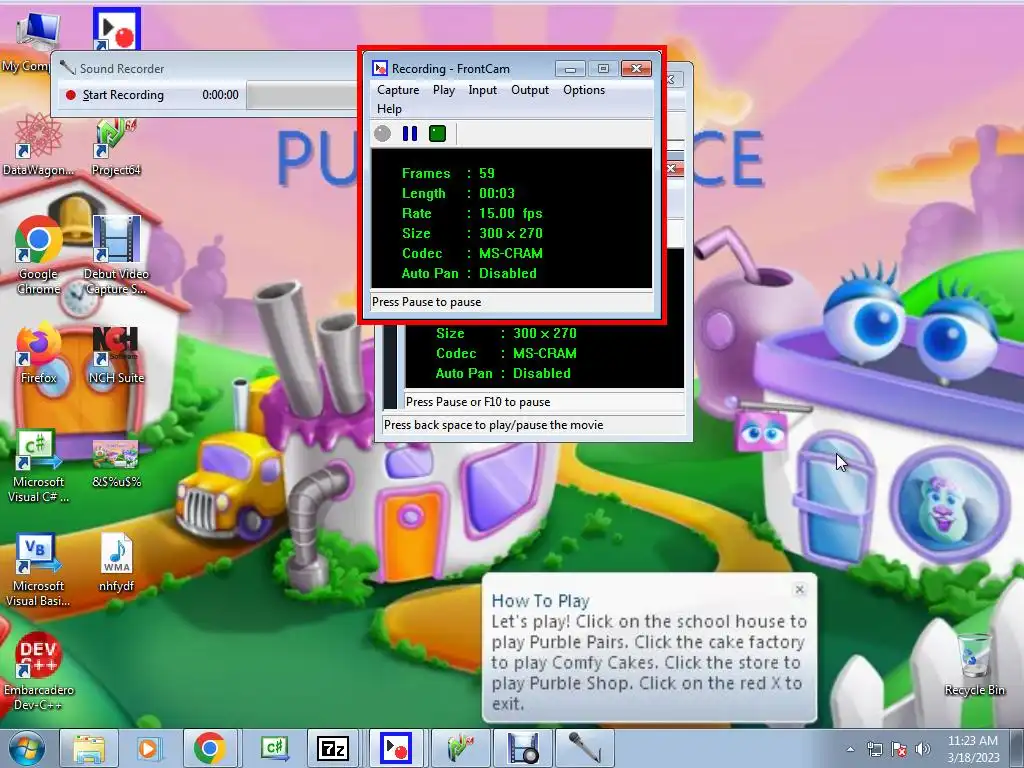This screenshot has width=1024, height=768.
Task: Select the Project64 desktop icon
Action: coord(116,145)
